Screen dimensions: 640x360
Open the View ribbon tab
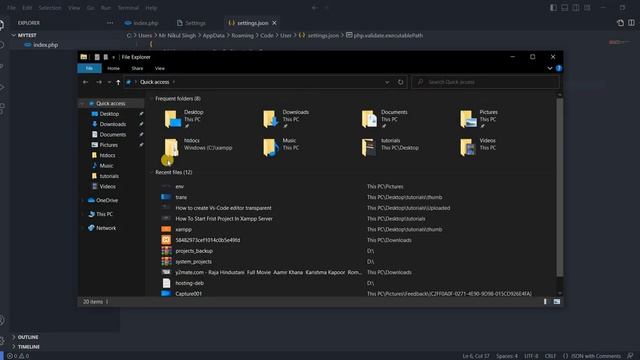tap(160, 69)
